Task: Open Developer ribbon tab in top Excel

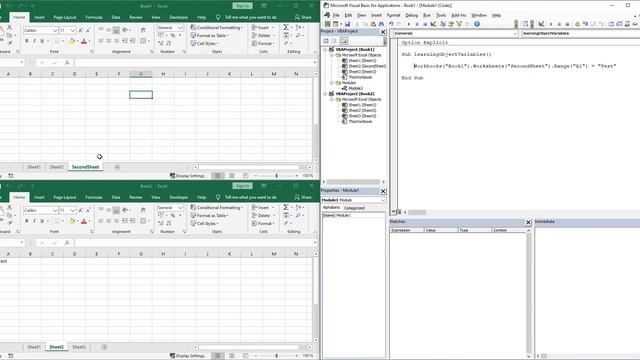Action: tap(178, 17)
